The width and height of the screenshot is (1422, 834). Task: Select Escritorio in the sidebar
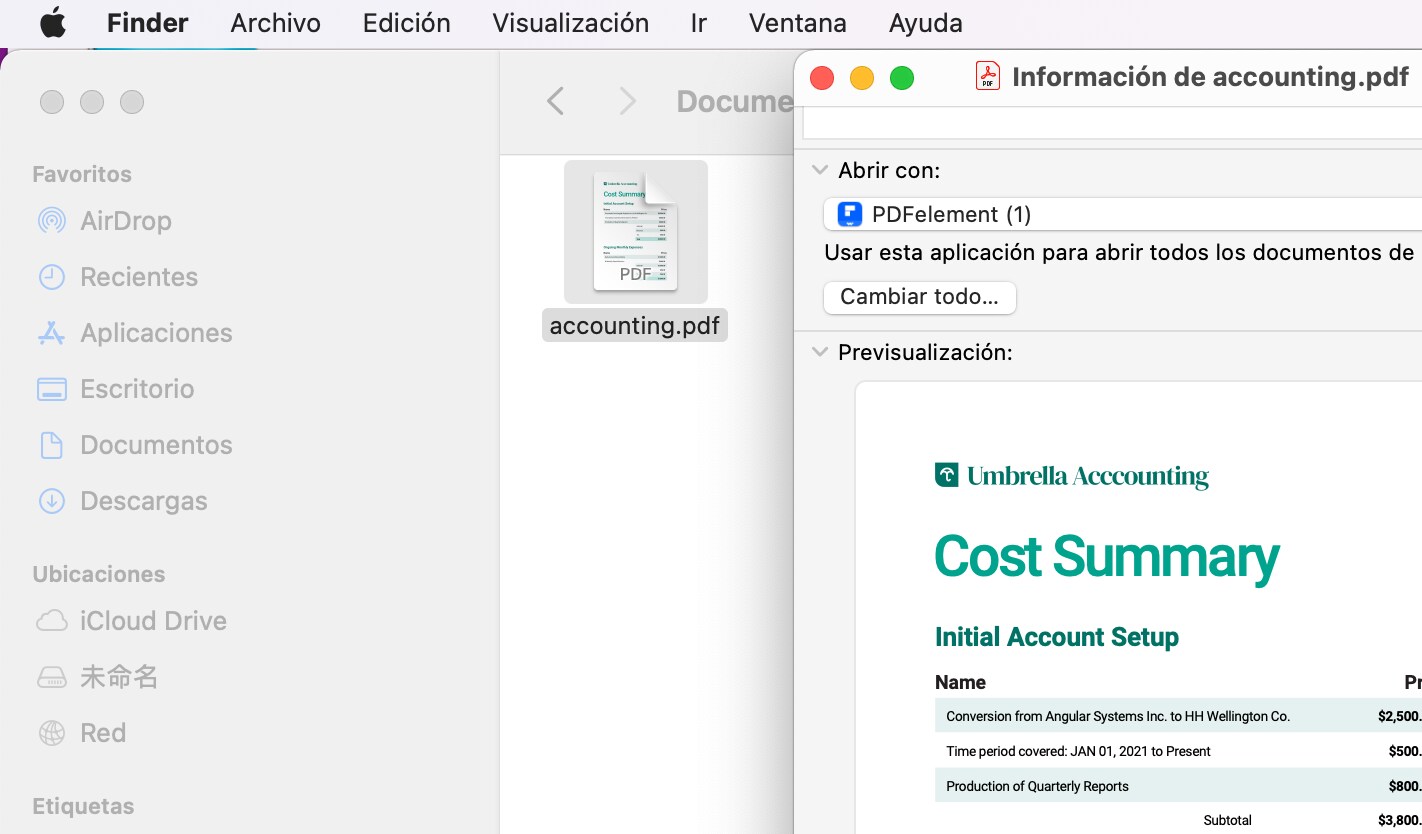137,389
